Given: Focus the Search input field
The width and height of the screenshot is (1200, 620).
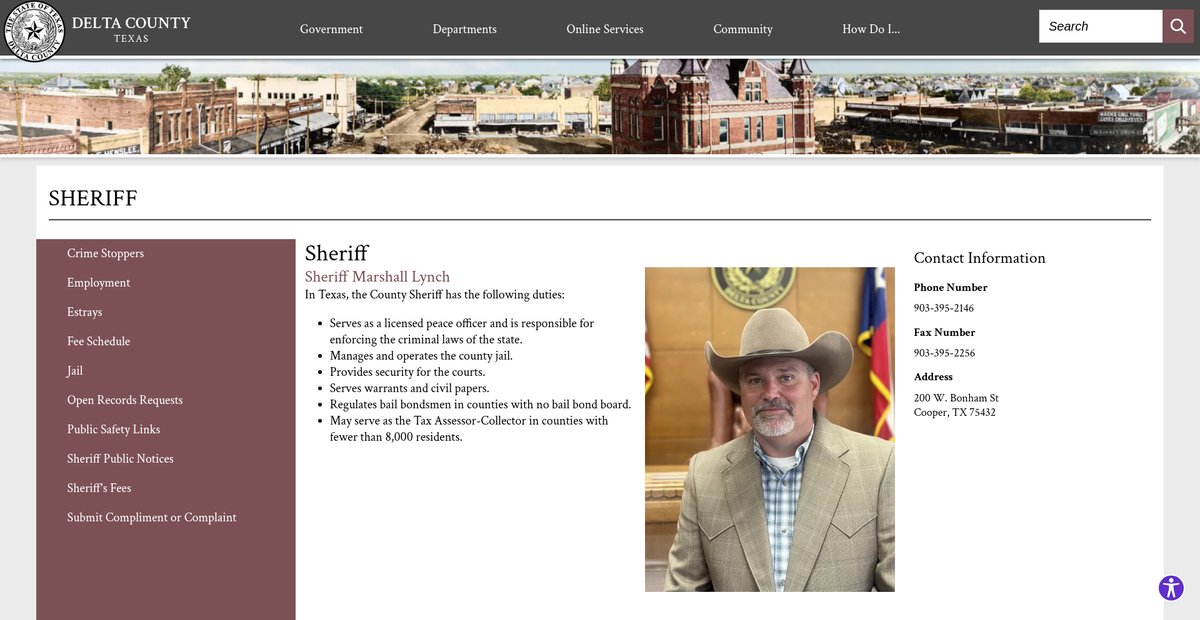Looking at the screenshot, I should pos(1101,26).
